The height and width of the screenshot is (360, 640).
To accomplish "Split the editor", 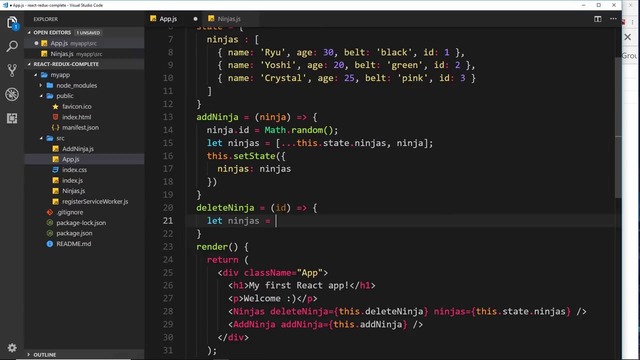I will [598, 19].
